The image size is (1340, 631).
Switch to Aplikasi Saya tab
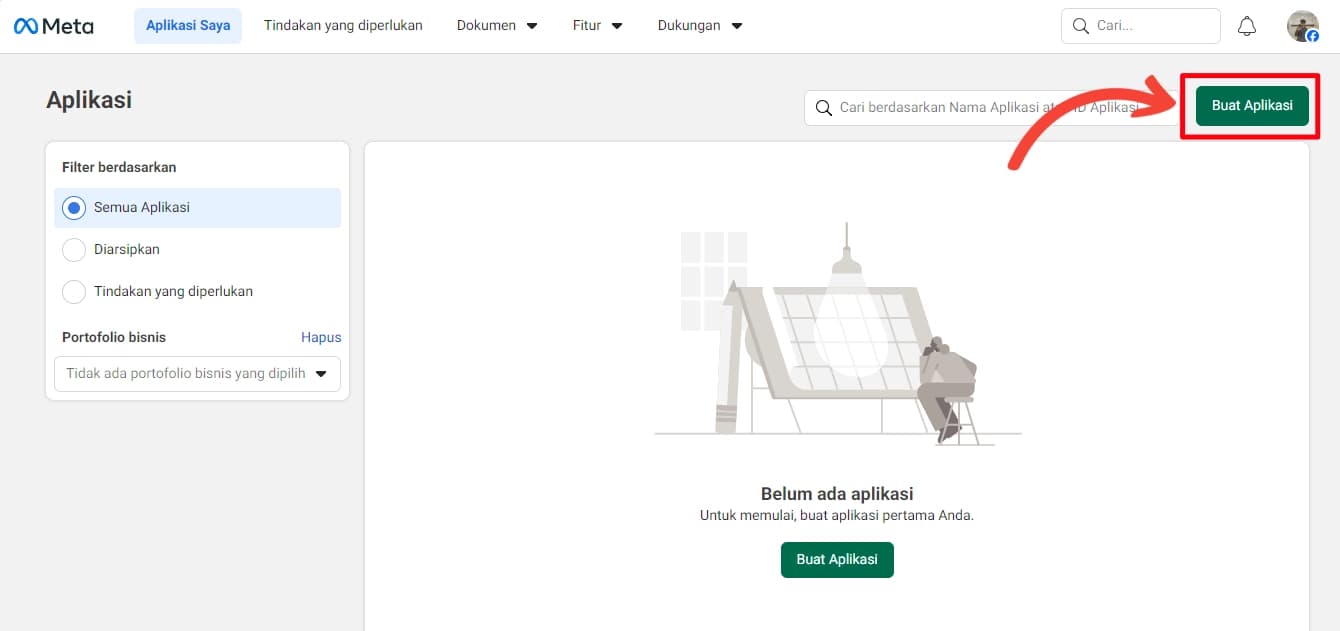(188, 26)
